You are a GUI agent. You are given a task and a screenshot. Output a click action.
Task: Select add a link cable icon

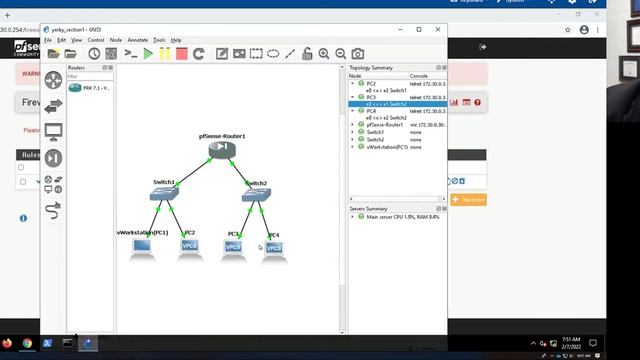click(x=53, y=210)
